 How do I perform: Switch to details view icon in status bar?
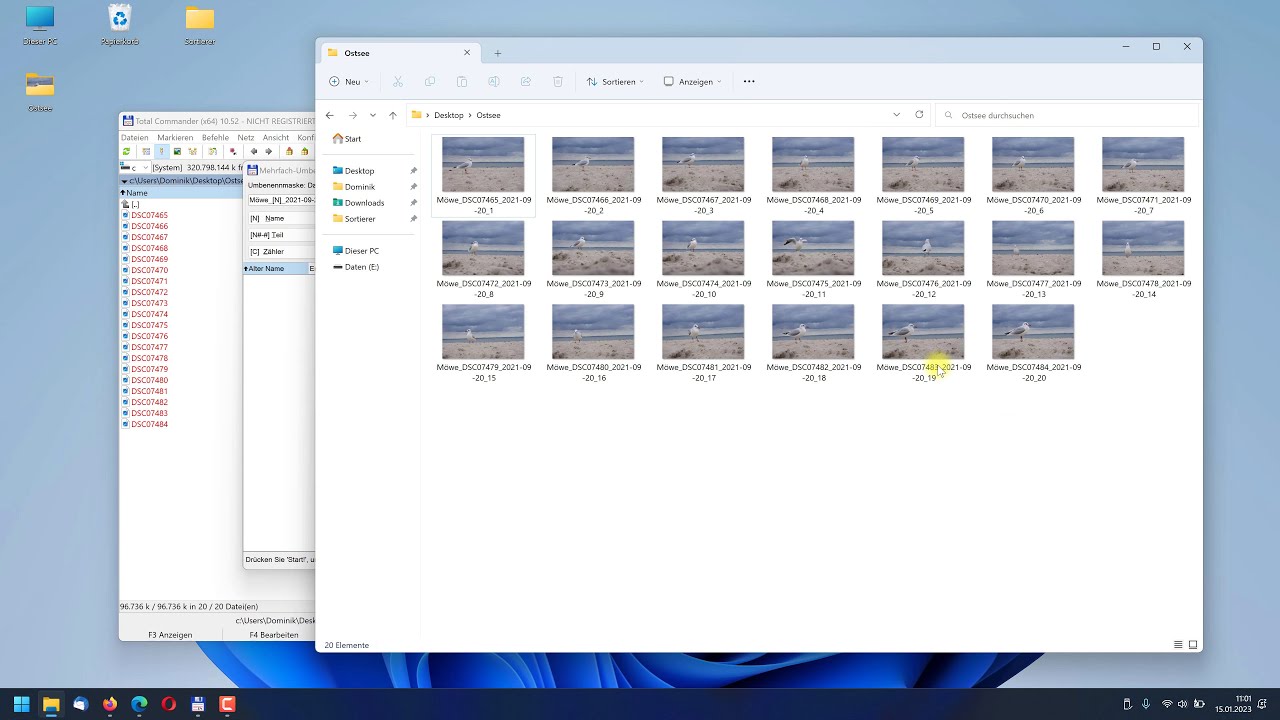pos(1178,645)
